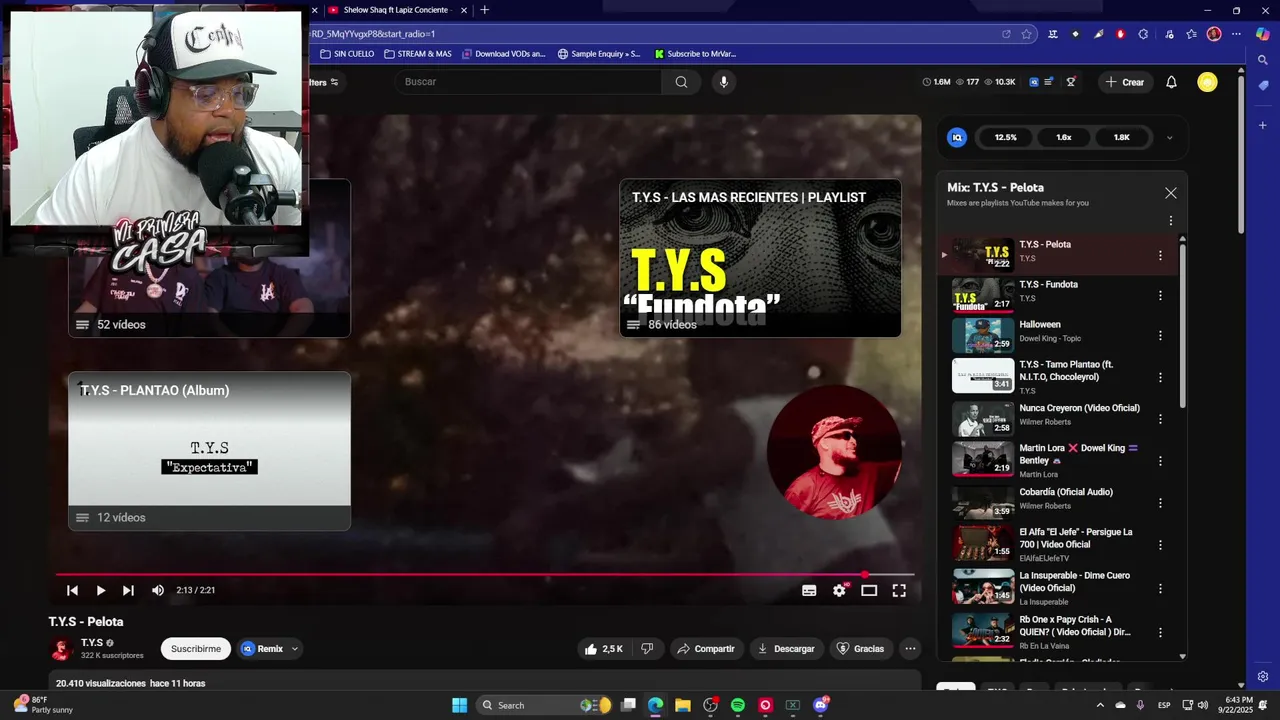Like the video with 2,5 K likes
1280x720 pixels.
[x=604, y=649]
